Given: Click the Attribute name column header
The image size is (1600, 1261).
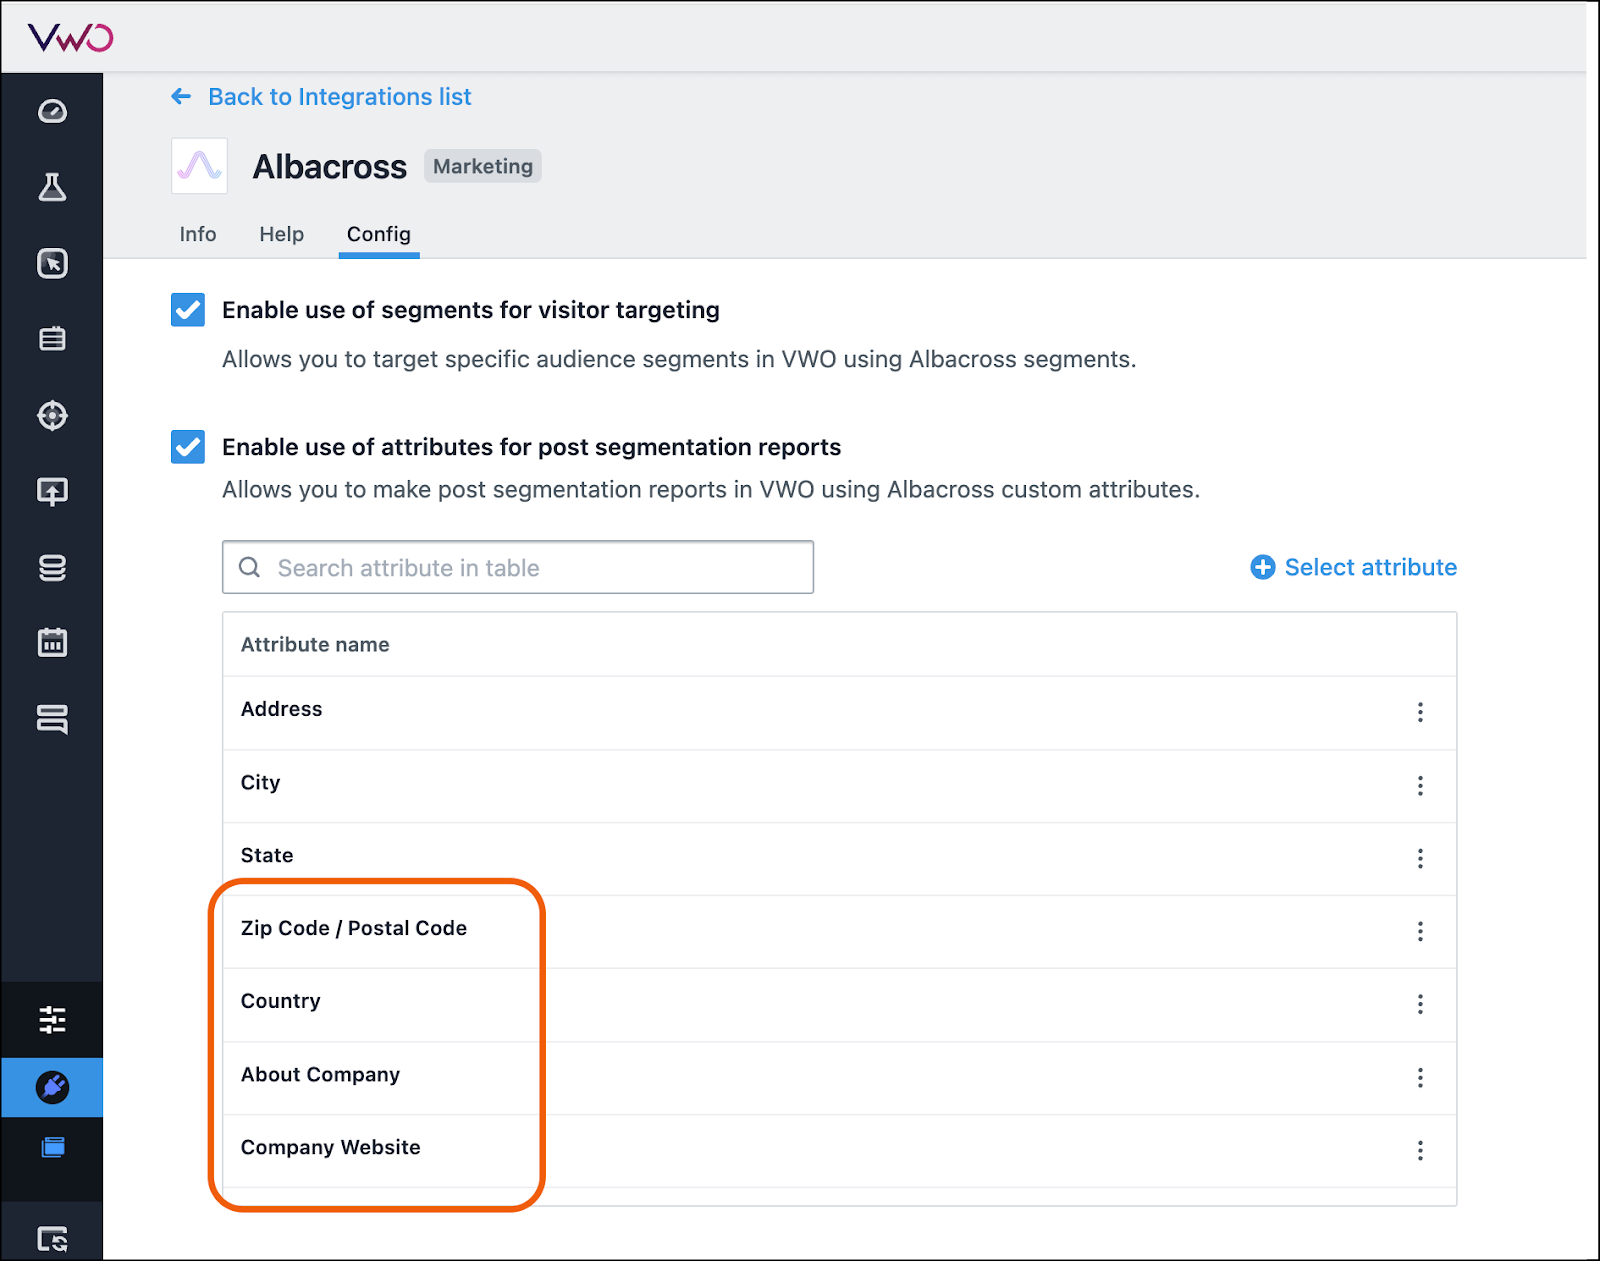Looking at the screenshot, I should tap(315, 645).
